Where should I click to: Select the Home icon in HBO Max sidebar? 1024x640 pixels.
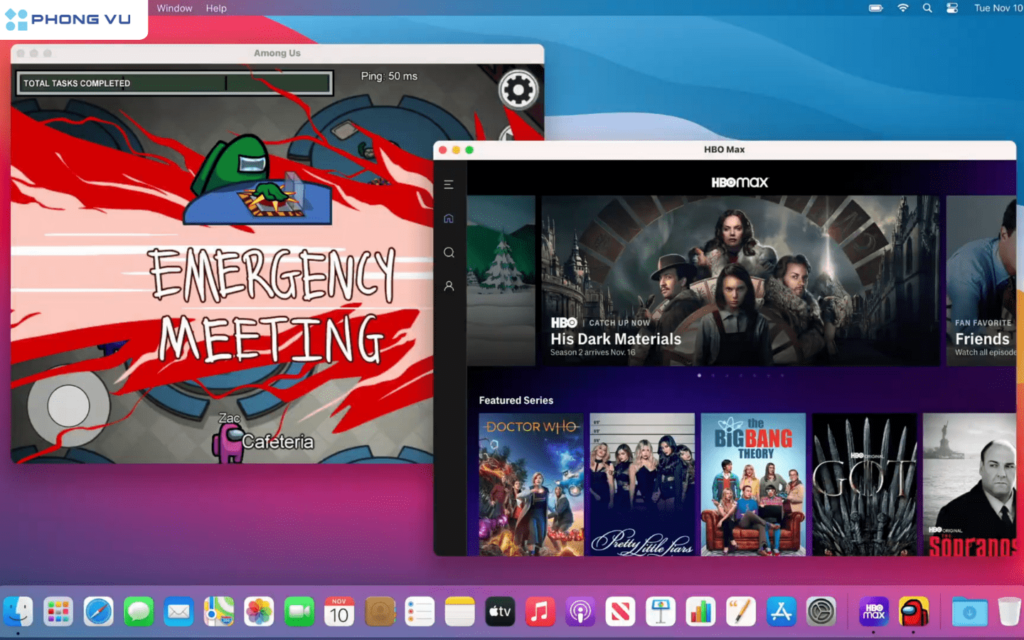448,218
